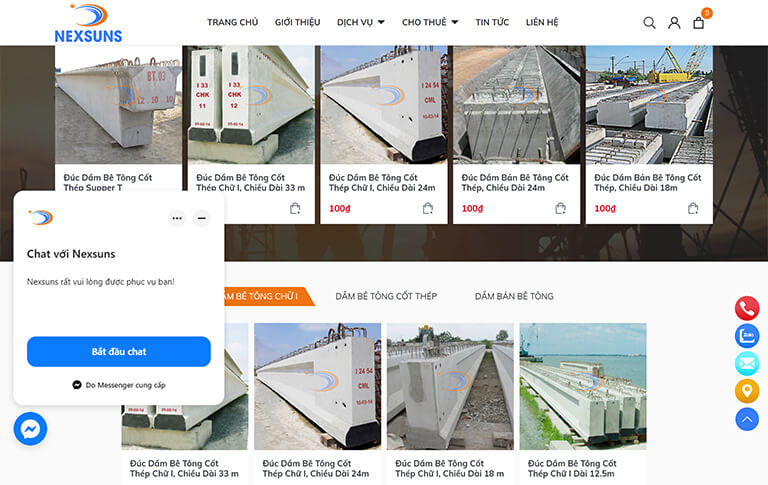Add Chữ I Chiều Dài 24m beam to cart
Screen dimensions: 768x485
point(428,209)
